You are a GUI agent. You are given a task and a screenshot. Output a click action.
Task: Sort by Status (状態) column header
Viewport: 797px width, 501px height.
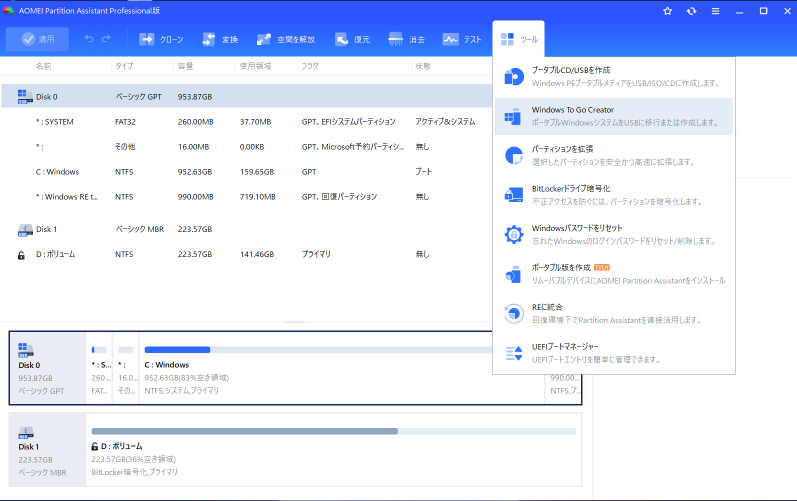(423, 66)
